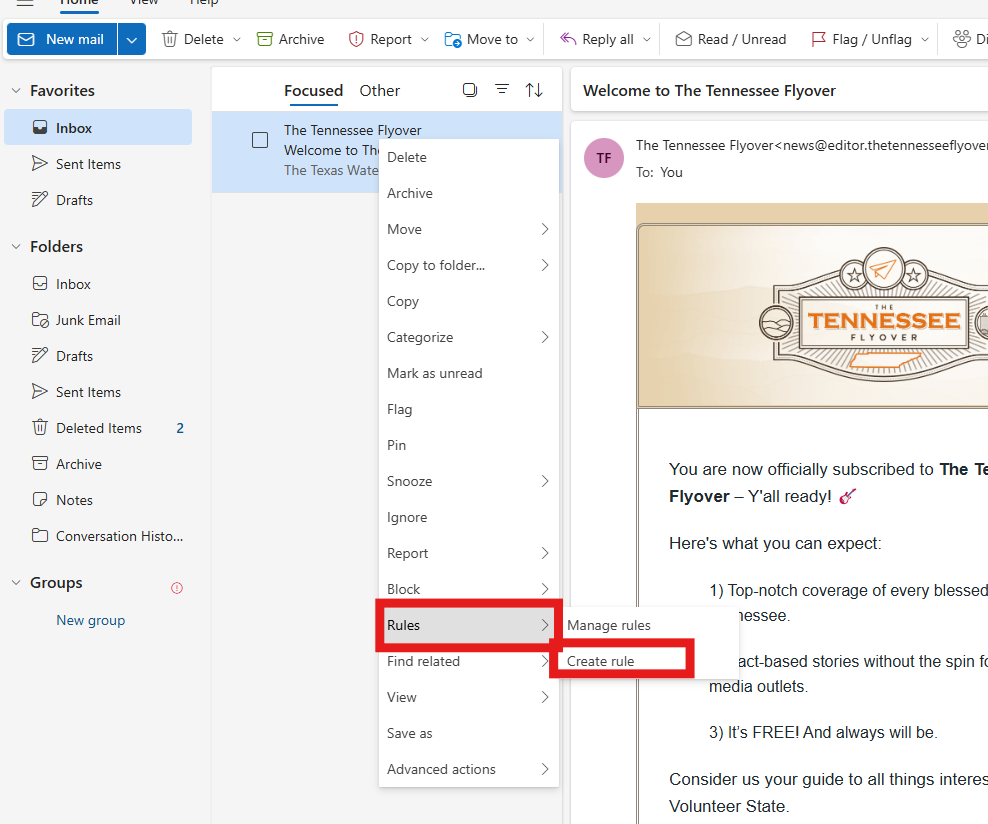Select Mark as unread in context menu
Screen dimensions: 988x824
click(469, 373)
